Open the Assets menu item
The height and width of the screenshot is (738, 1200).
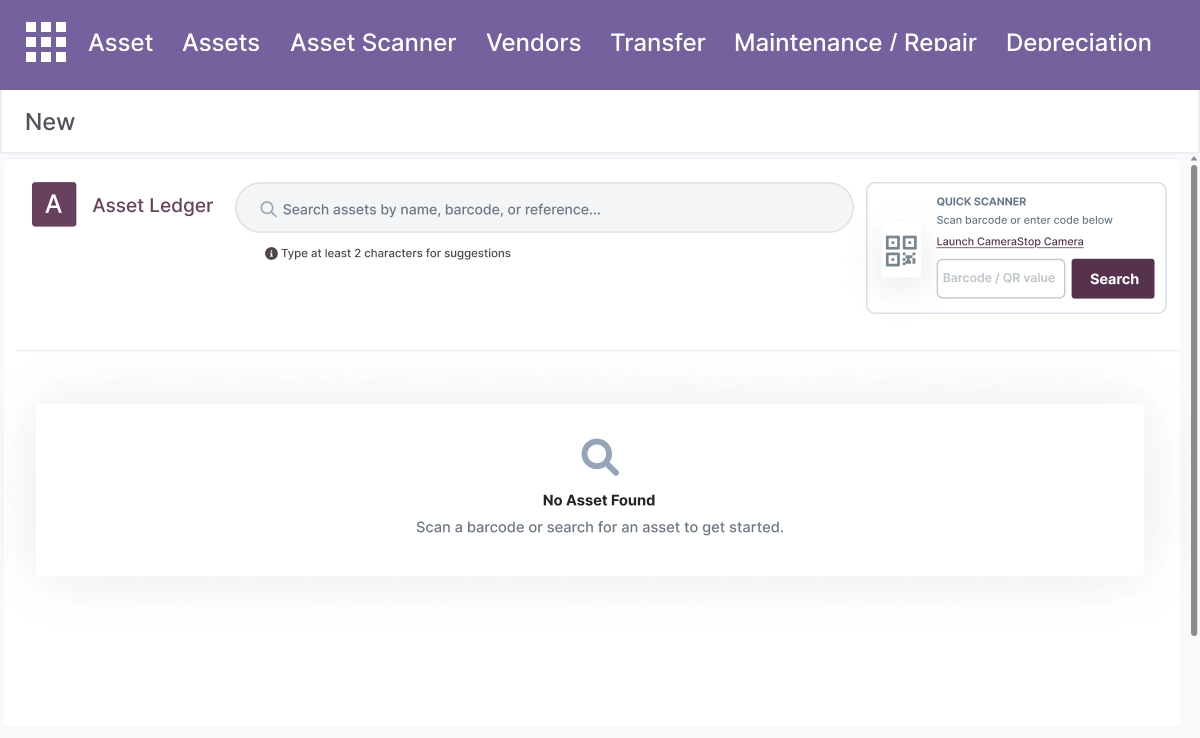[x=221, y=43]
